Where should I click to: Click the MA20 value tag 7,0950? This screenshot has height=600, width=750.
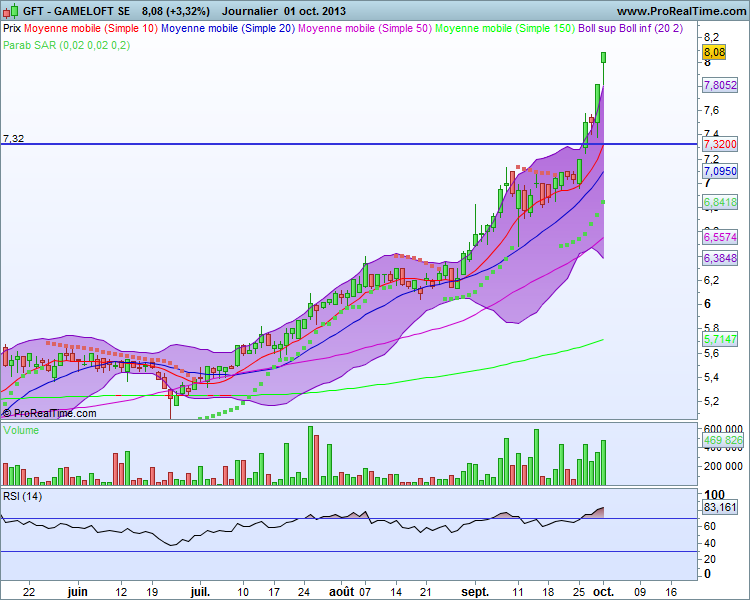[720, 171]
